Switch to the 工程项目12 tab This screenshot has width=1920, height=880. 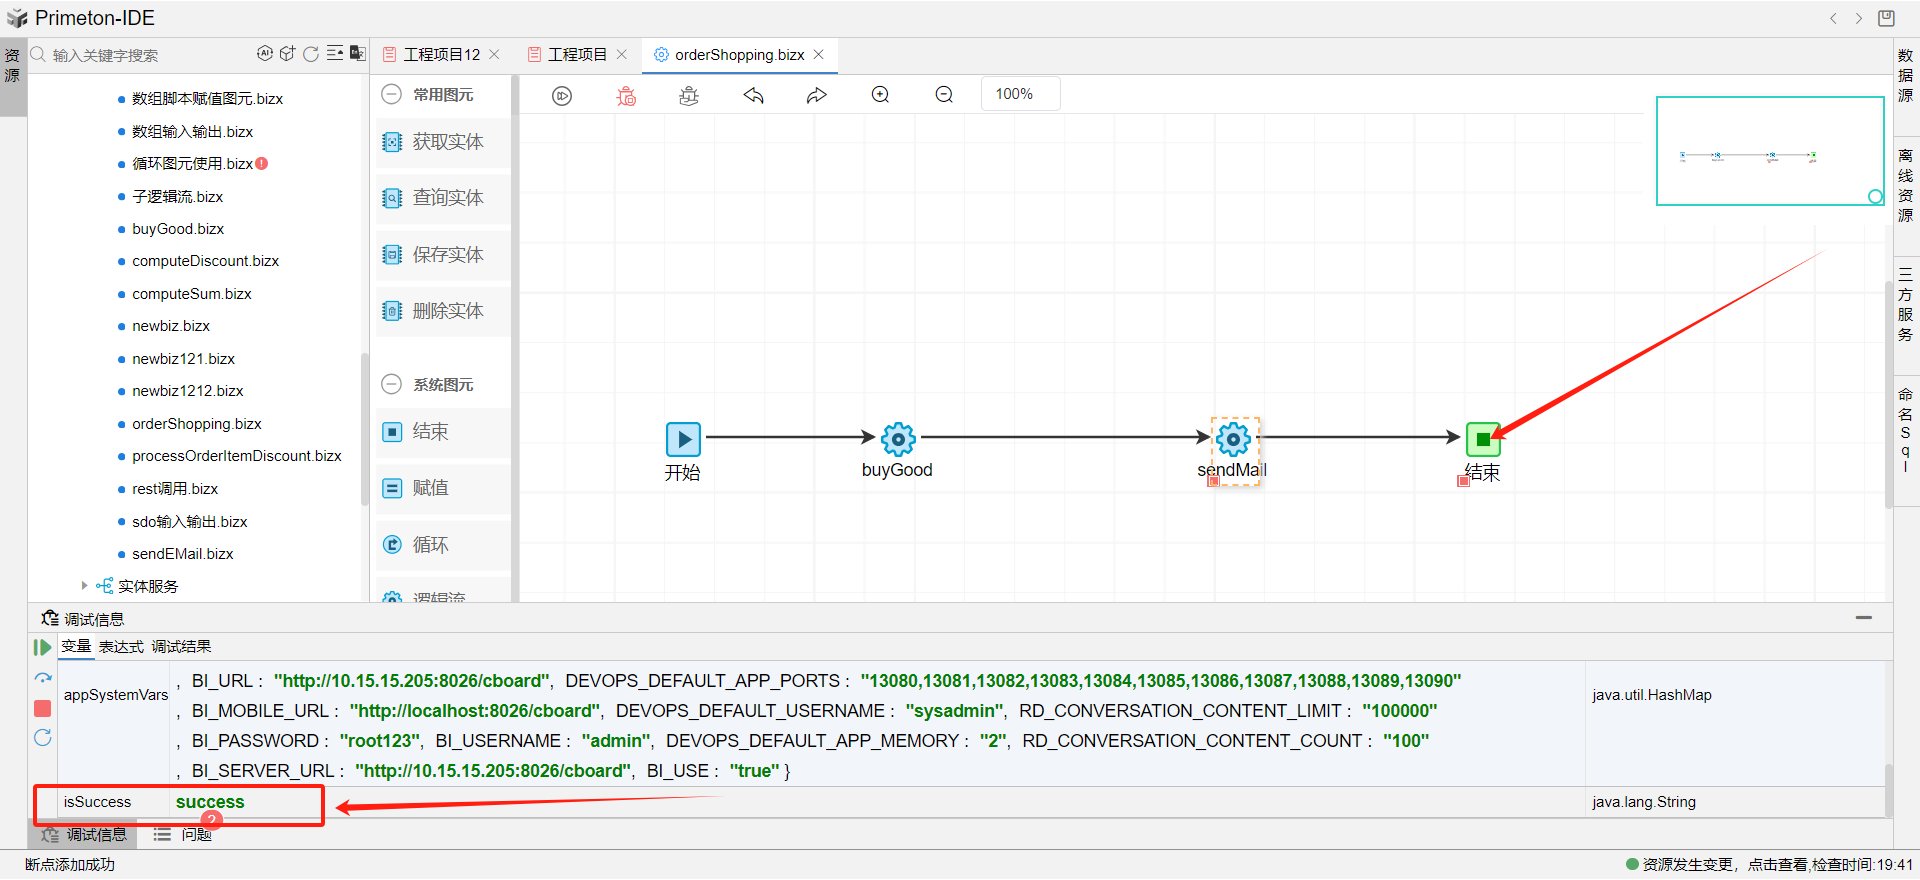click(x=441, y=54)
